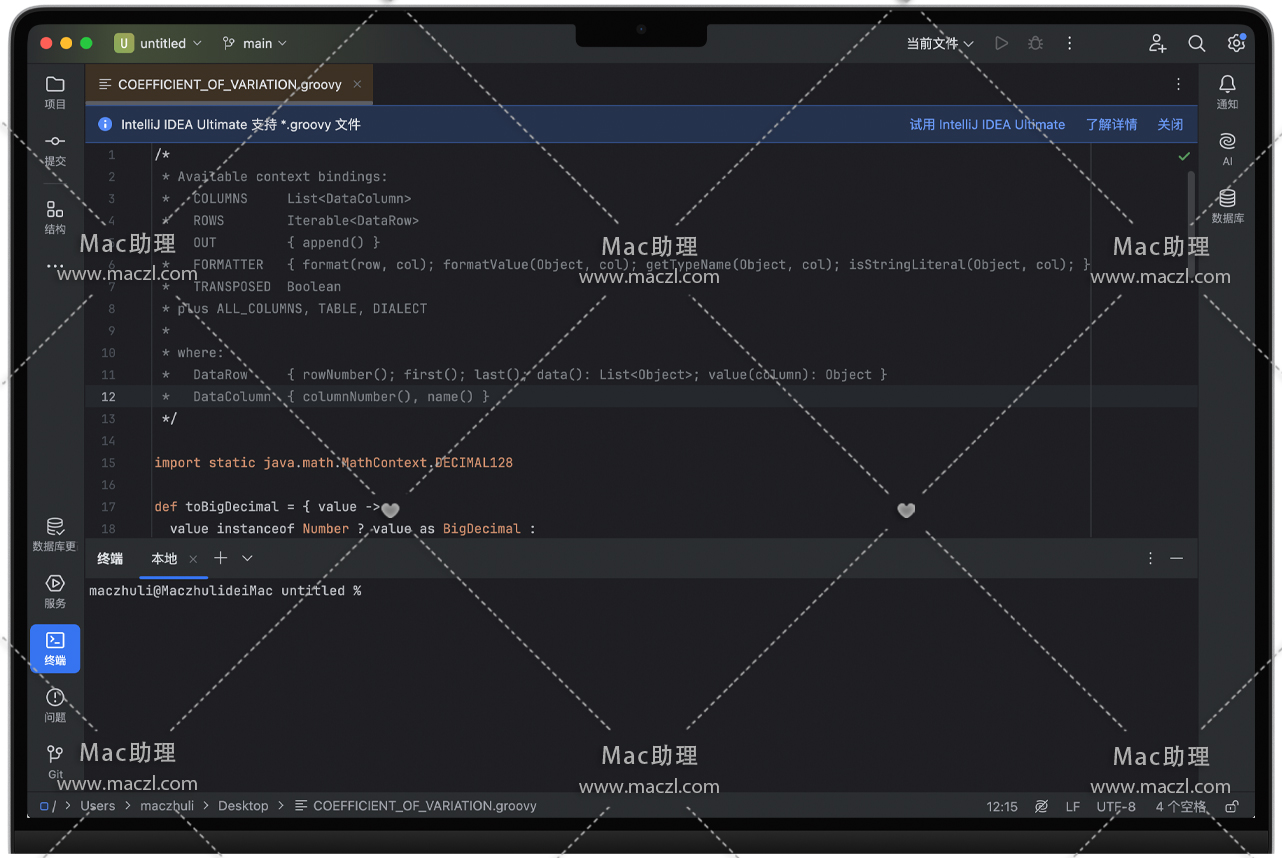
Task: Select the COEFFICIENT_OF_VARIATION.groovy editor tab
Action: point(229,85)
